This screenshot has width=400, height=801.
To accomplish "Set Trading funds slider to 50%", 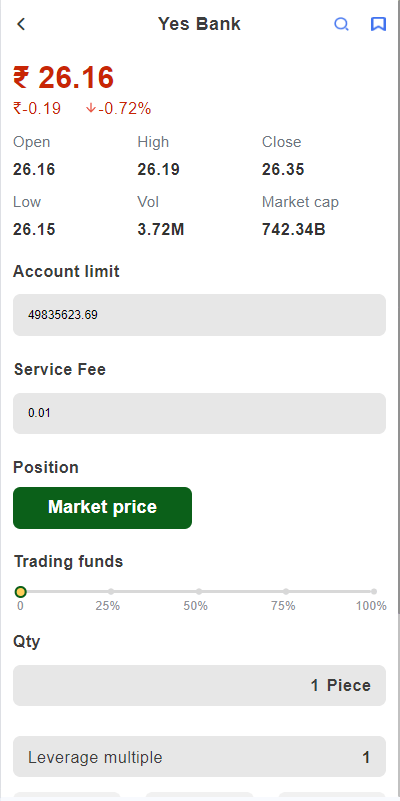I will pos(199,592).
